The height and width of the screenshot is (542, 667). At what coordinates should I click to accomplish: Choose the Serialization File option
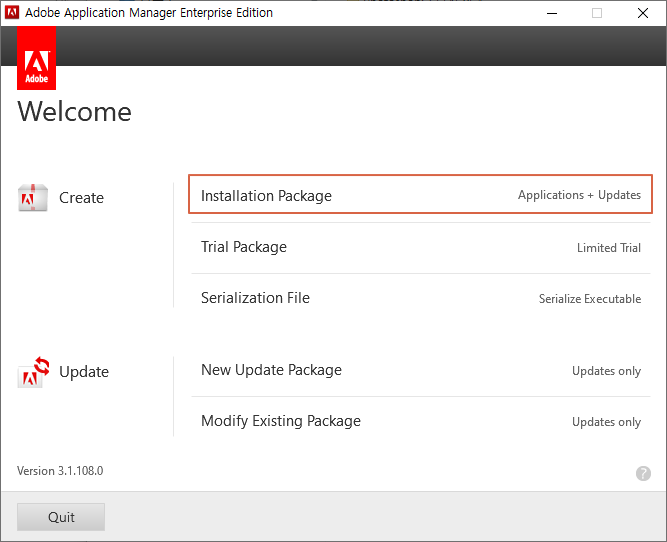(420, 298)
